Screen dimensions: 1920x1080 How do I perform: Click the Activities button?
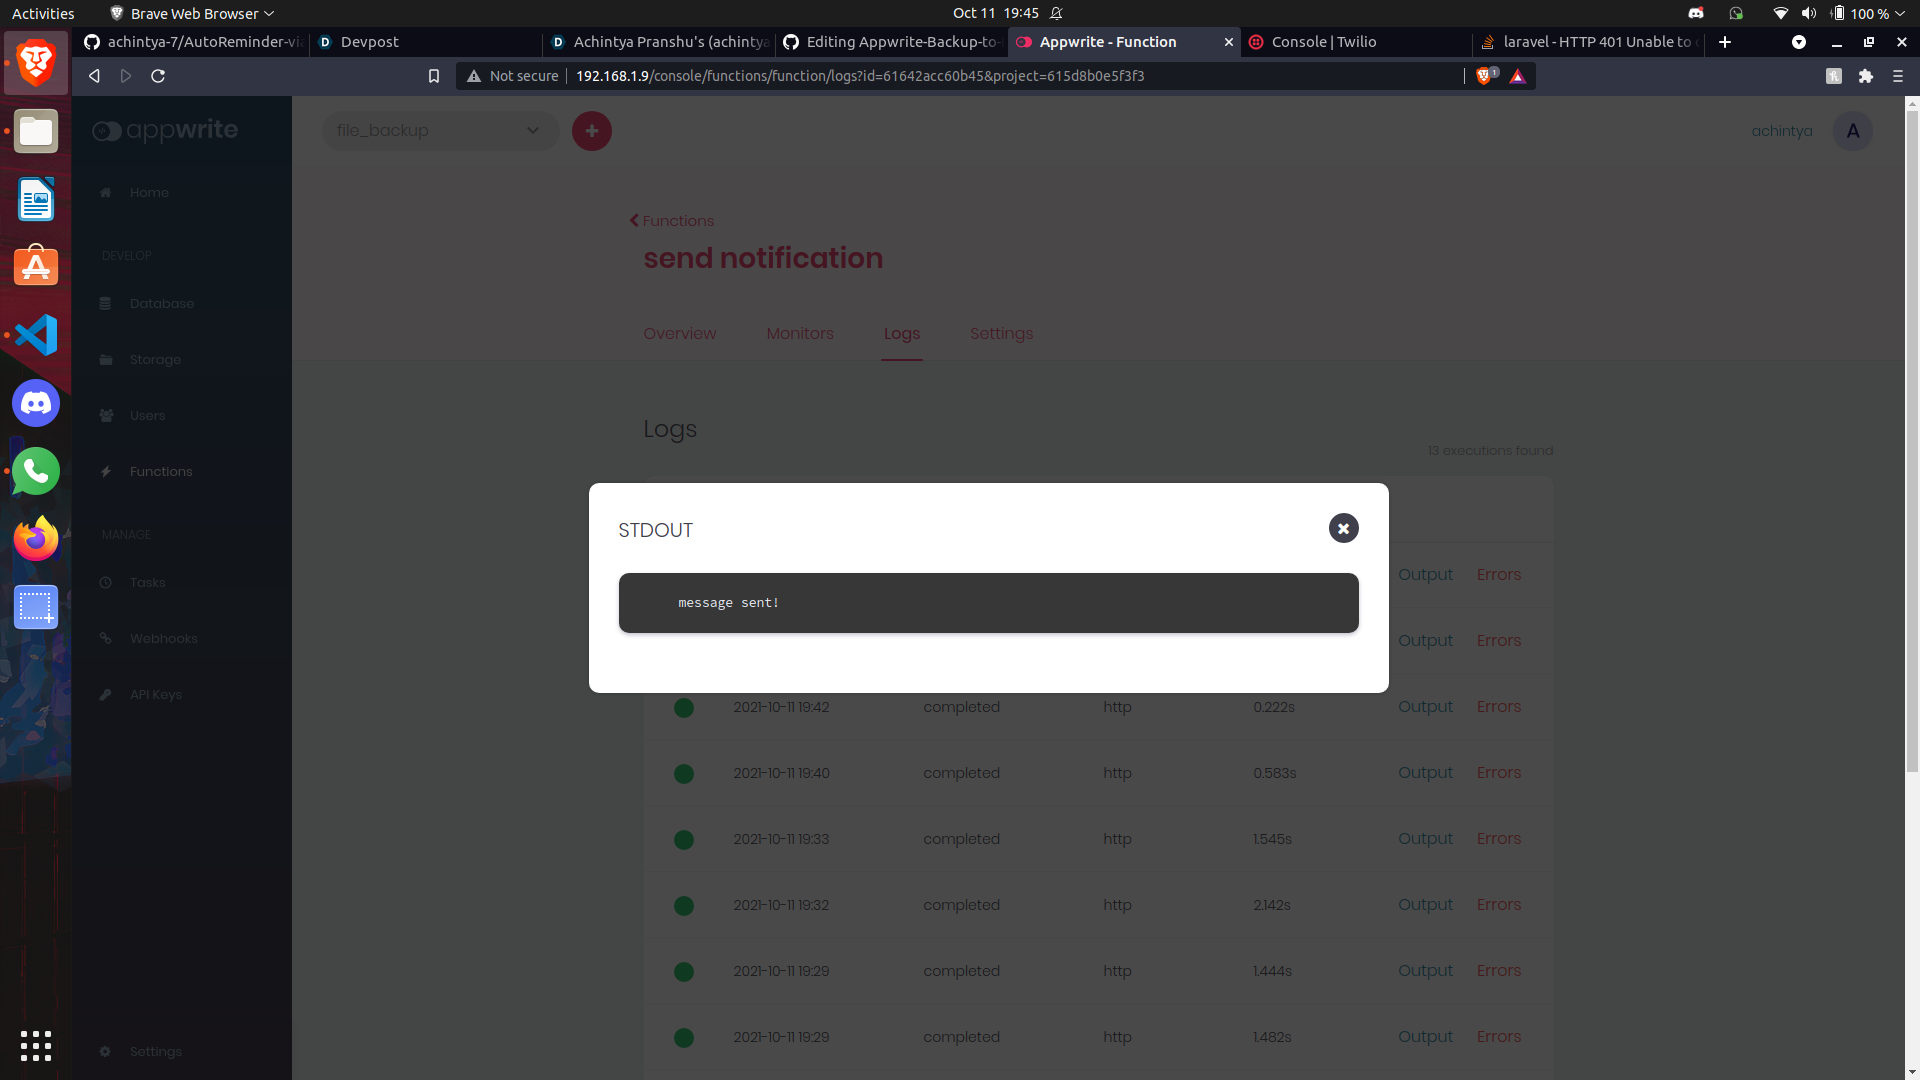pos(43,13)
